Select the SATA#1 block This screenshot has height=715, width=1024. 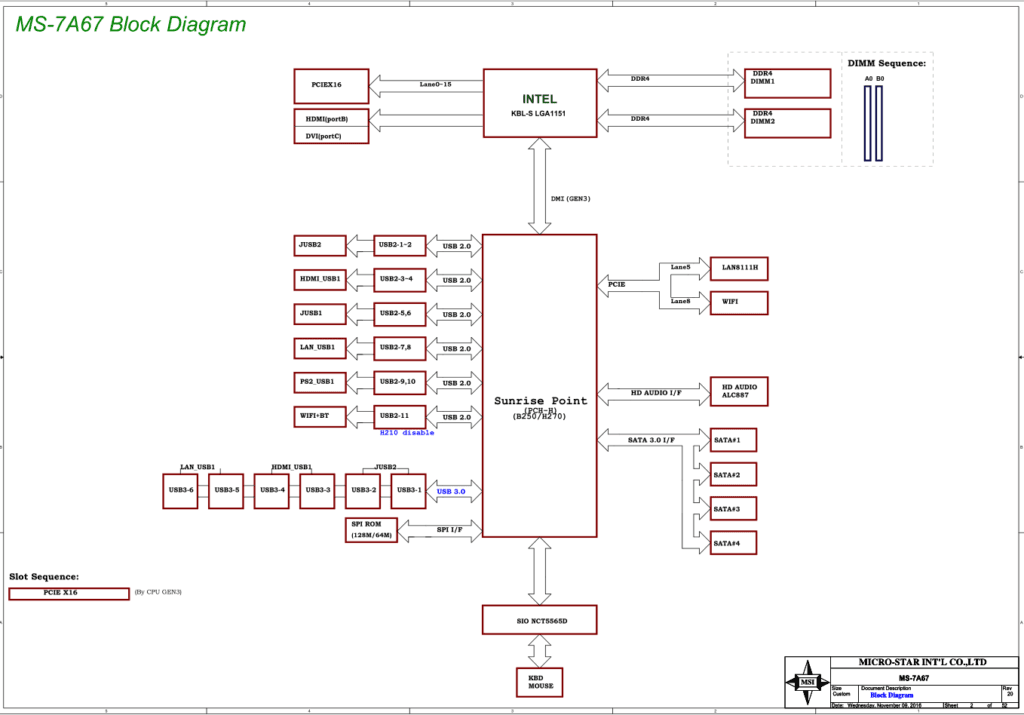(x=733, y=440)
